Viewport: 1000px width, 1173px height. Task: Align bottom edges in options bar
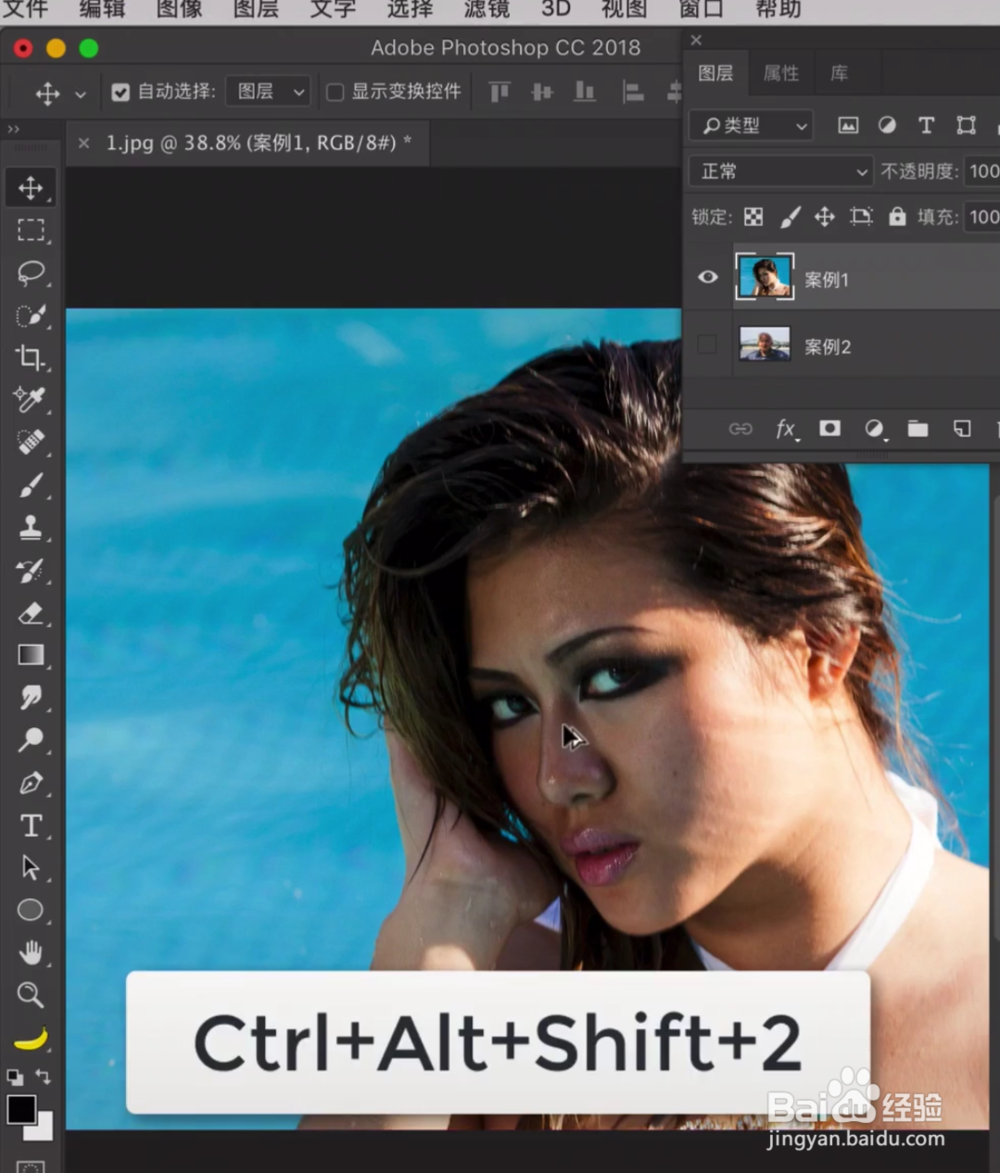click(x=584, y=92)
